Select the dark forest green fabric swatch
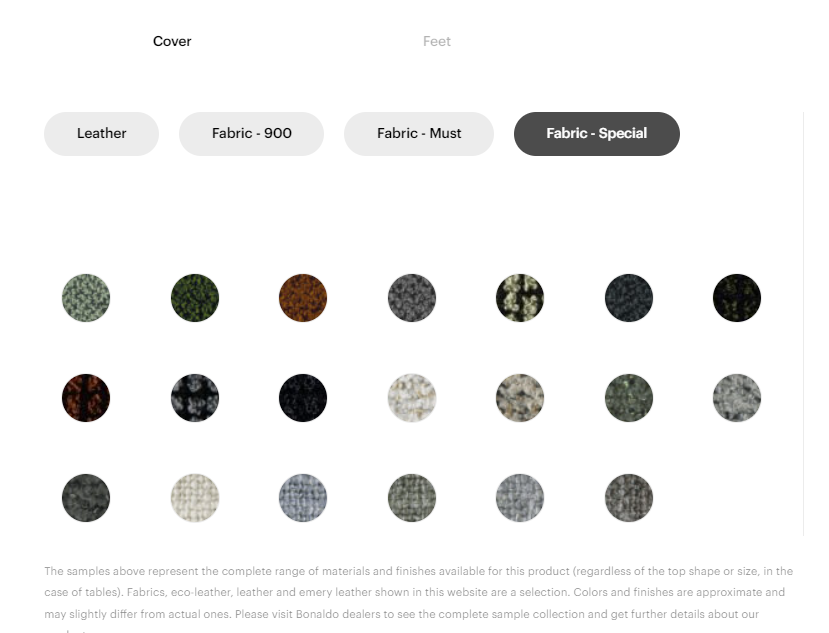This screenshot has height=633, width=829. 195,298
